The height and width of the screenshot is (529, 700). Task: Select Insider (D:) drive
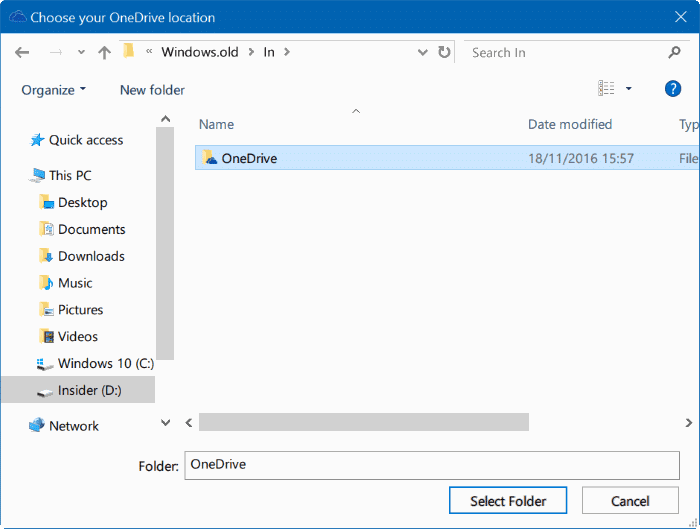coord(78,390)
